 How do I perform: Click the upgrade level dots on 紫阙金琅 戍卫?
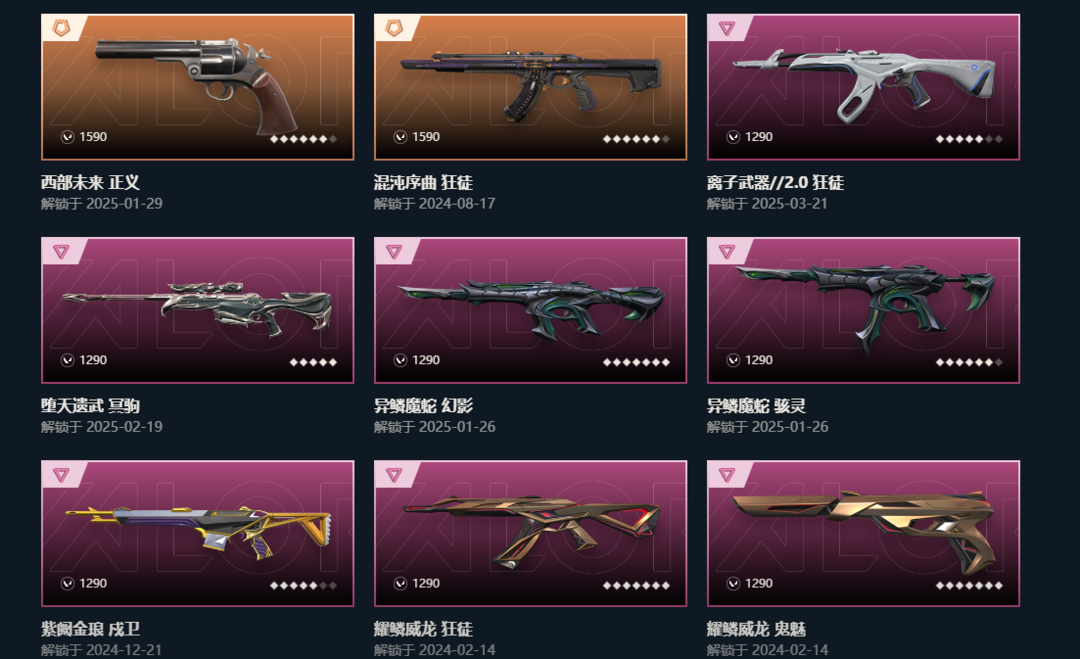(x=303, y=585)
